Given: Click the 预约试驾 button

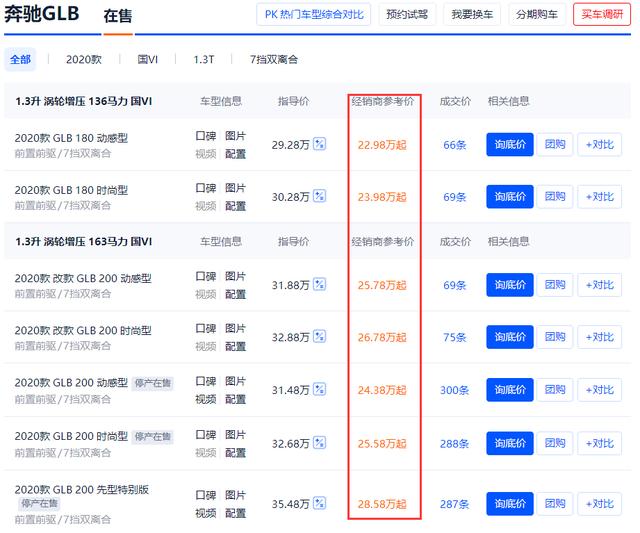Looking at the screenshot, I should point(407,14).
